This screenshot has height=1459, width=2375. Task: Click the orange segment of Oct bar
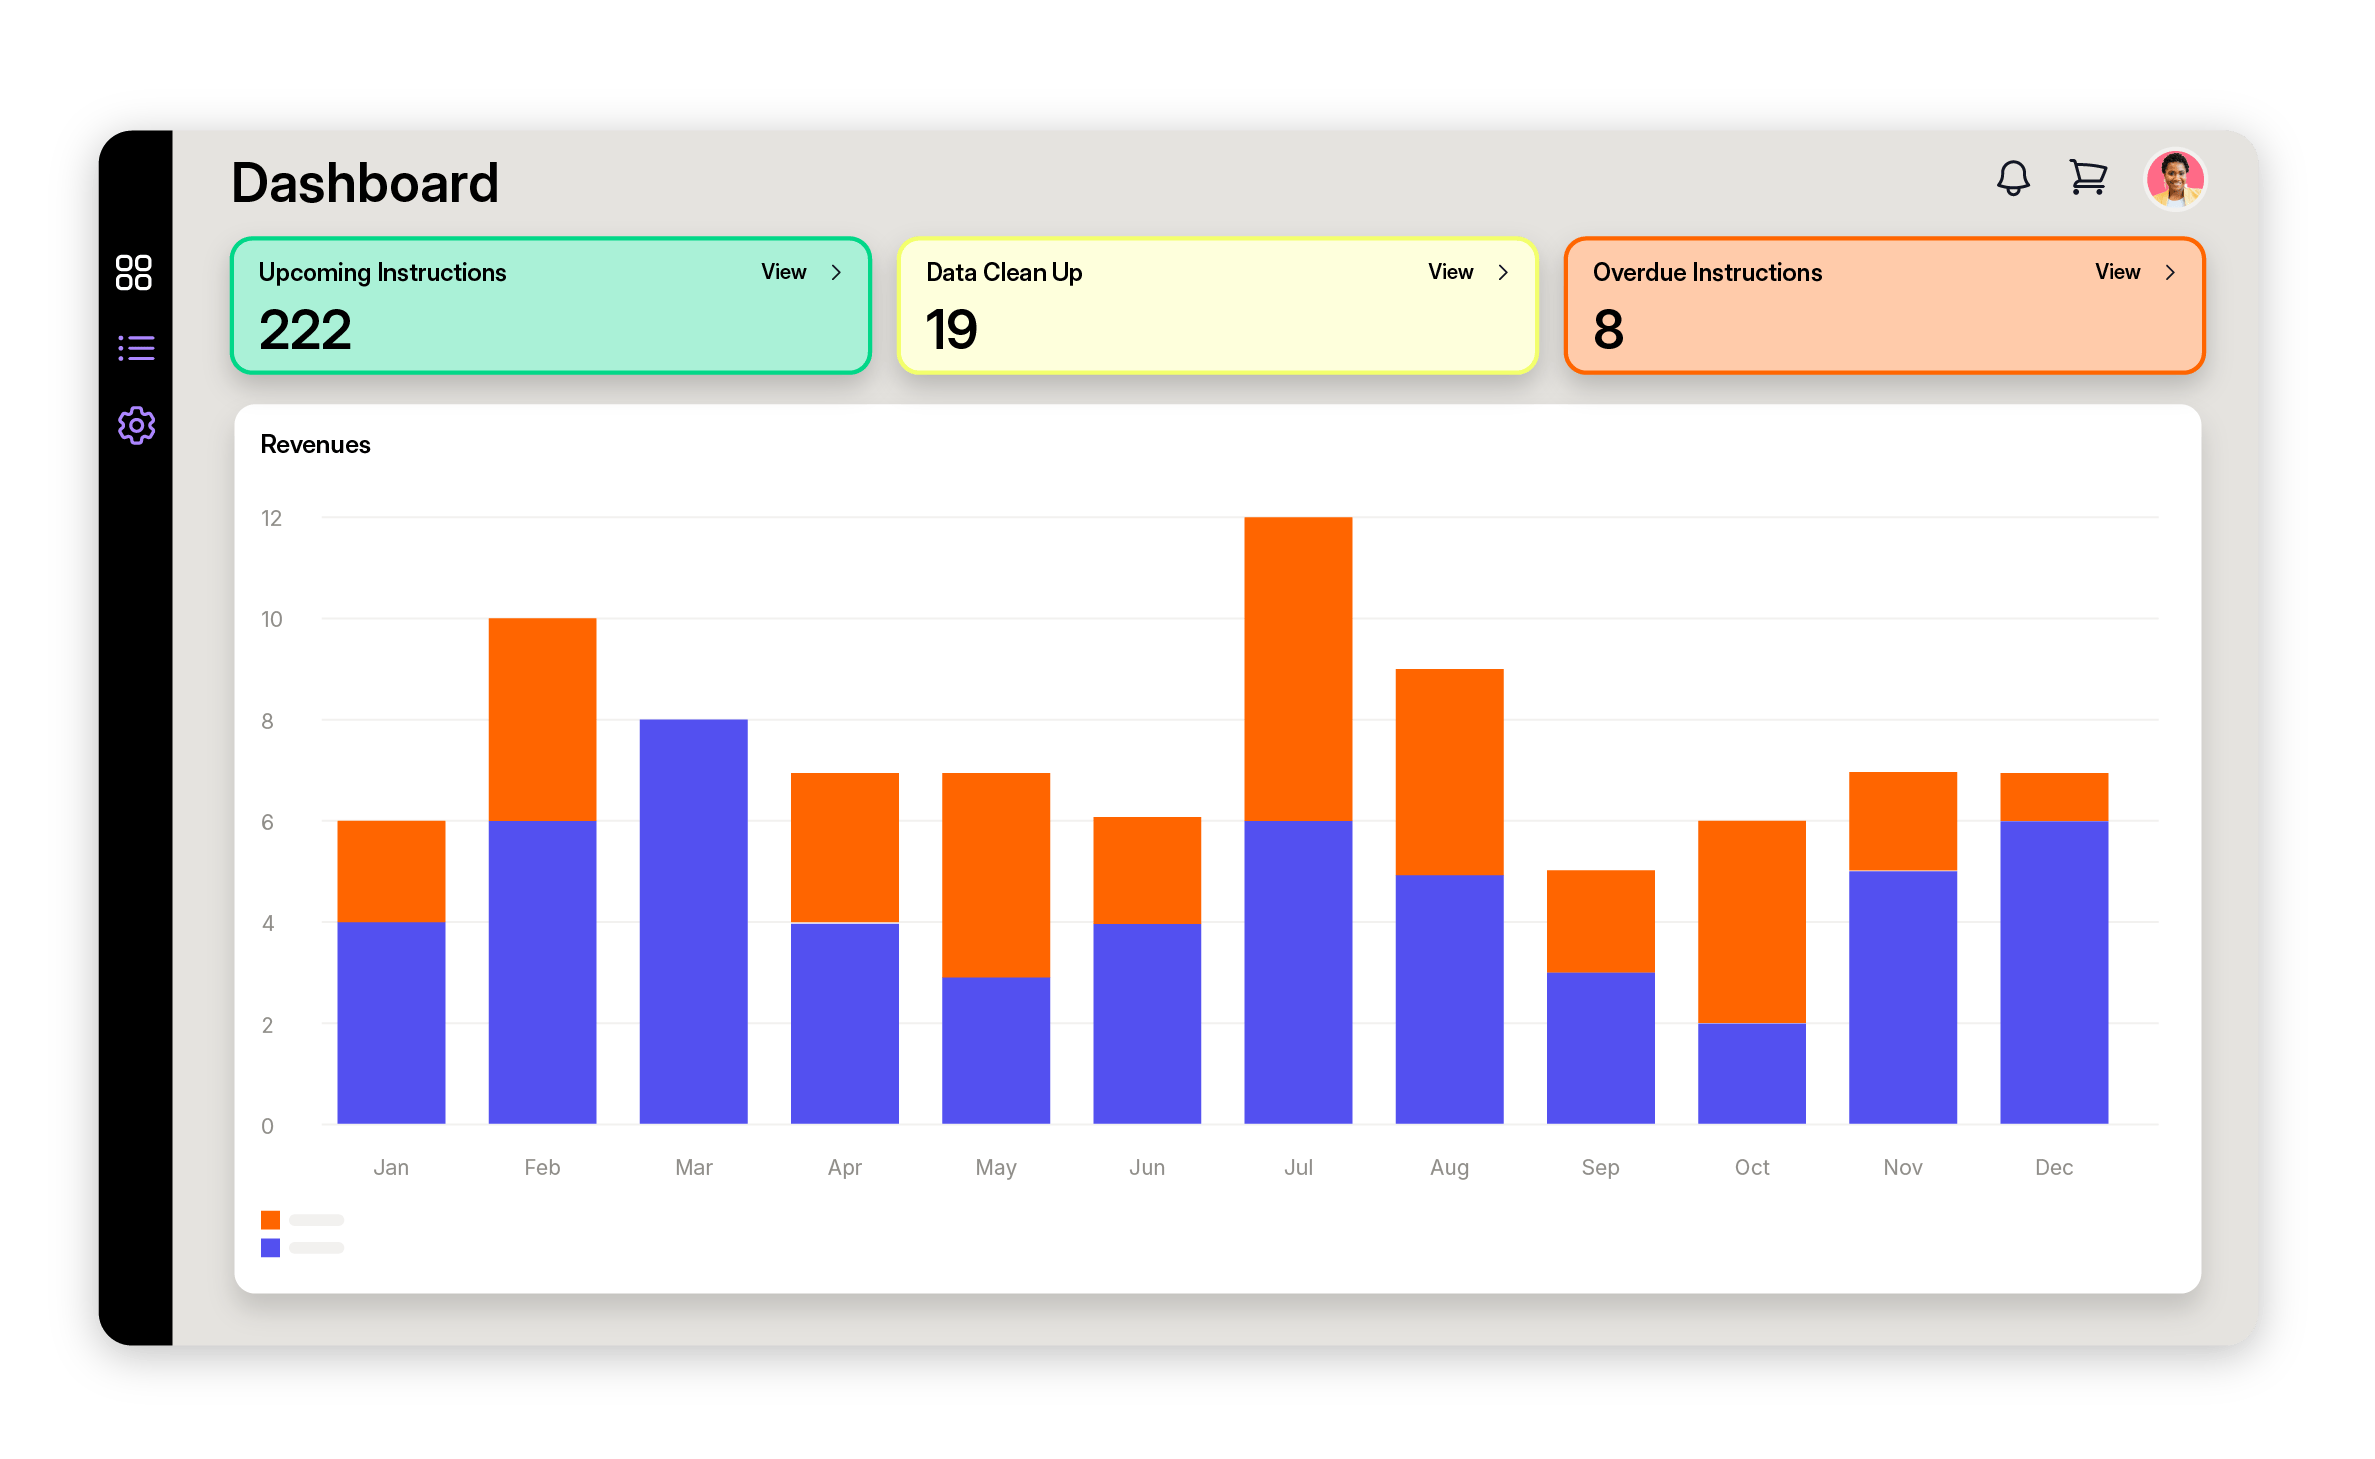point(1751,920)
